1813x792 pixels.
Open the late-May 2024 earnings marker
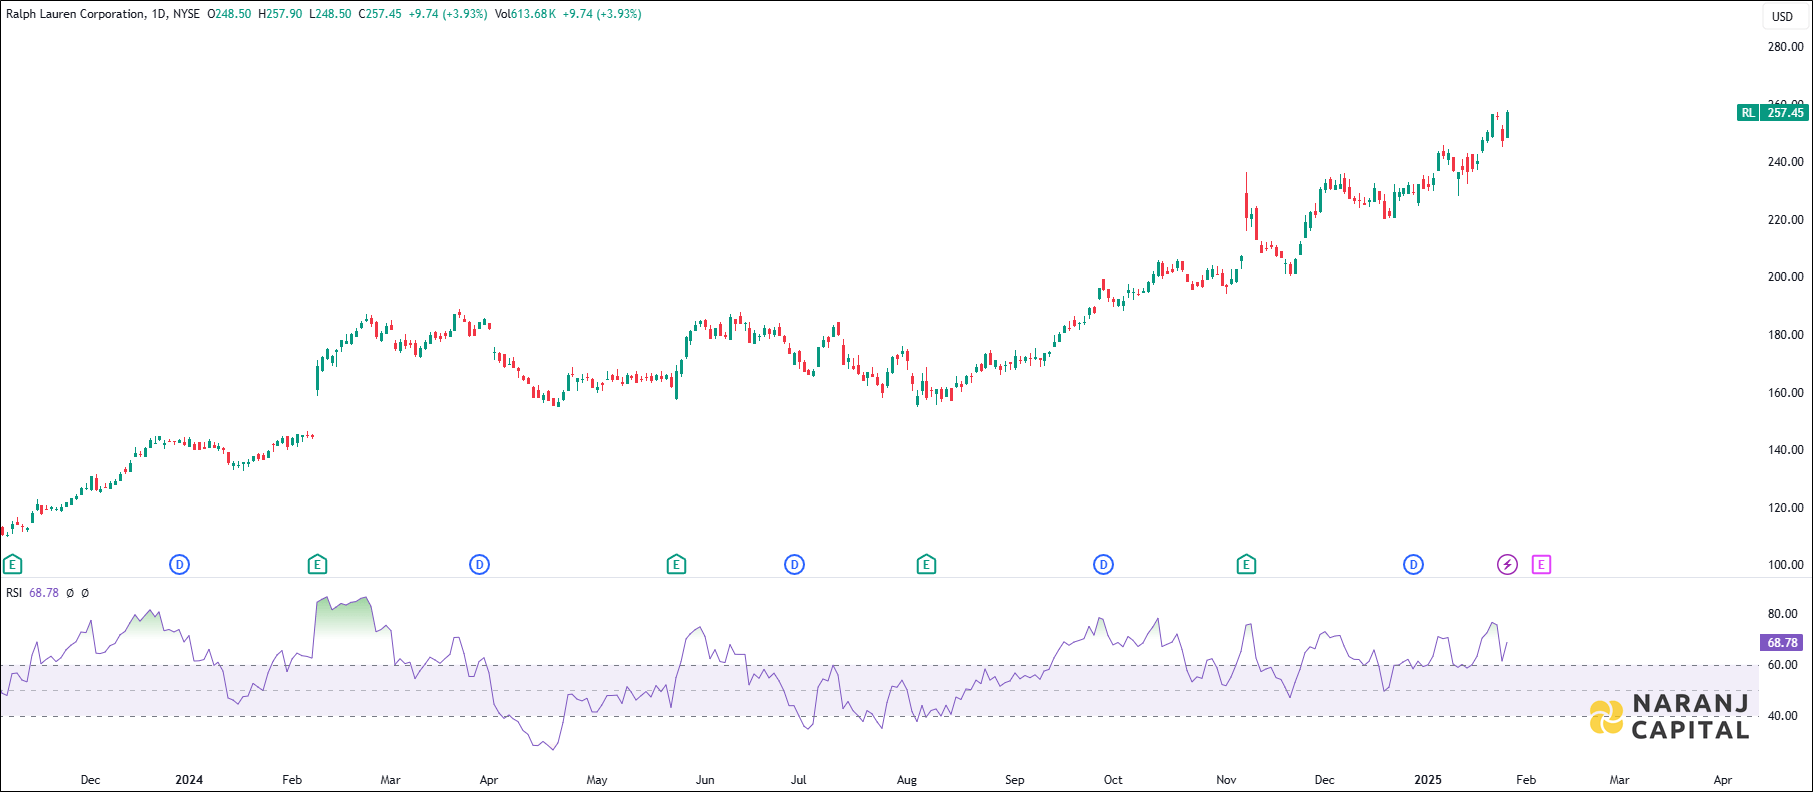click(x=676, y=565)
